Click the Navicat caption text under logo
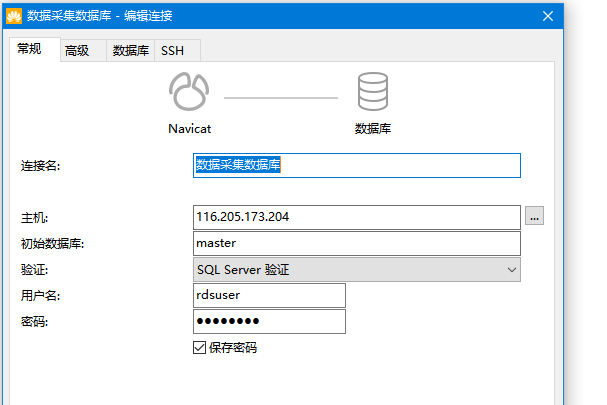This screenshot has width=607, height=405. [x=190, y=129]
